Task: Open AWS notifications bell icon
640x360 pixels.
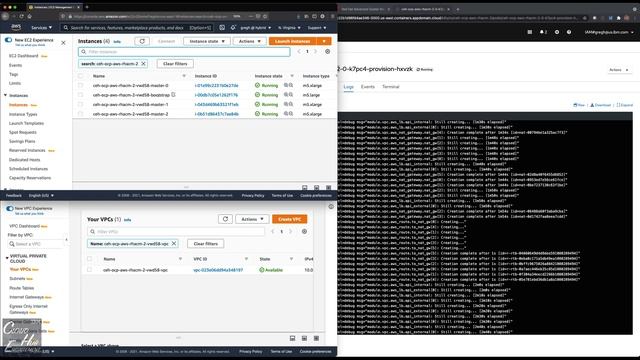Action: coord(233,27)
